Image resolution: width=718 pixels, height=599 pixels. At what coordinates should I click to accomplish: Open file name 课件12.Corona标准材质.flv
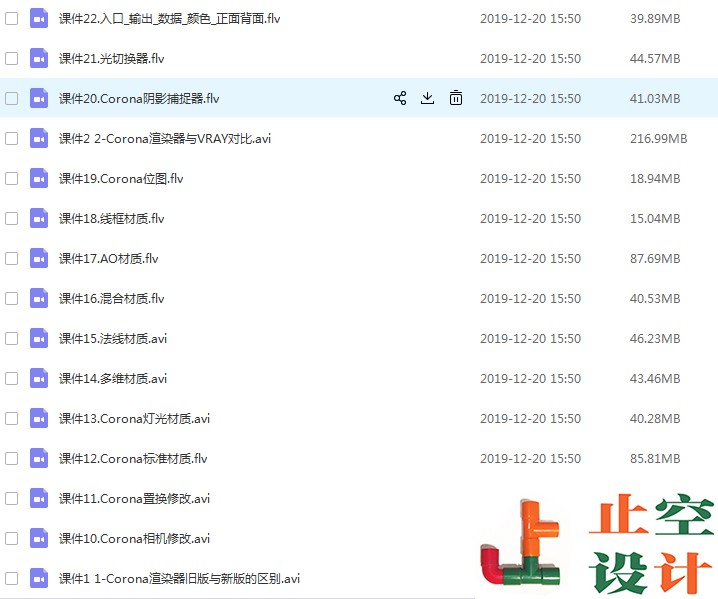[133, 458]
